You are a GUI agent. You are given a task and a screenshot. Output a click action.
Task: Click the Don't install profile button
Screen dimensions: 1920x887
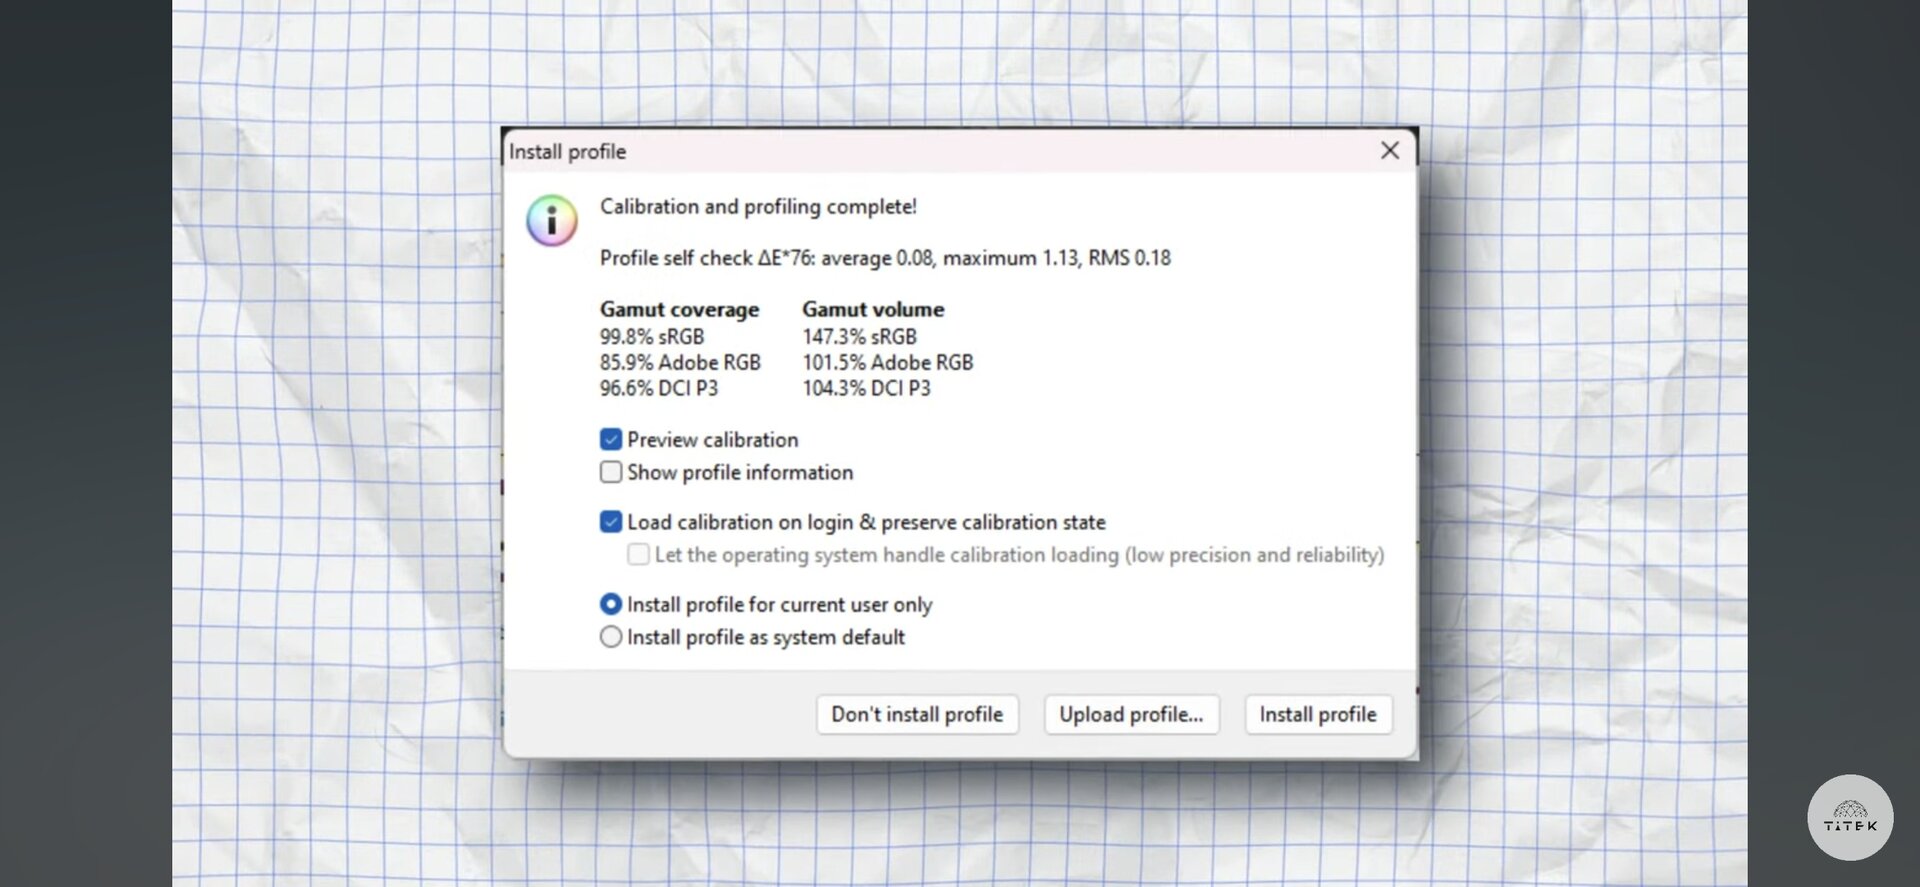click(917, 715)
